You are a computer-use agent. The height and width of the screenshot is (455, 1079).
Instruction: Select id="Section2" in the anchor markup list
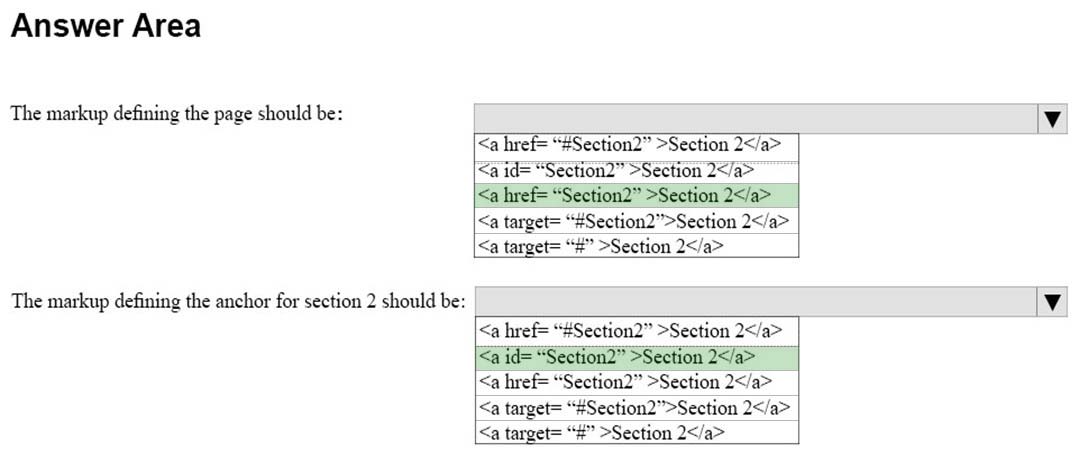click(637, 357)
